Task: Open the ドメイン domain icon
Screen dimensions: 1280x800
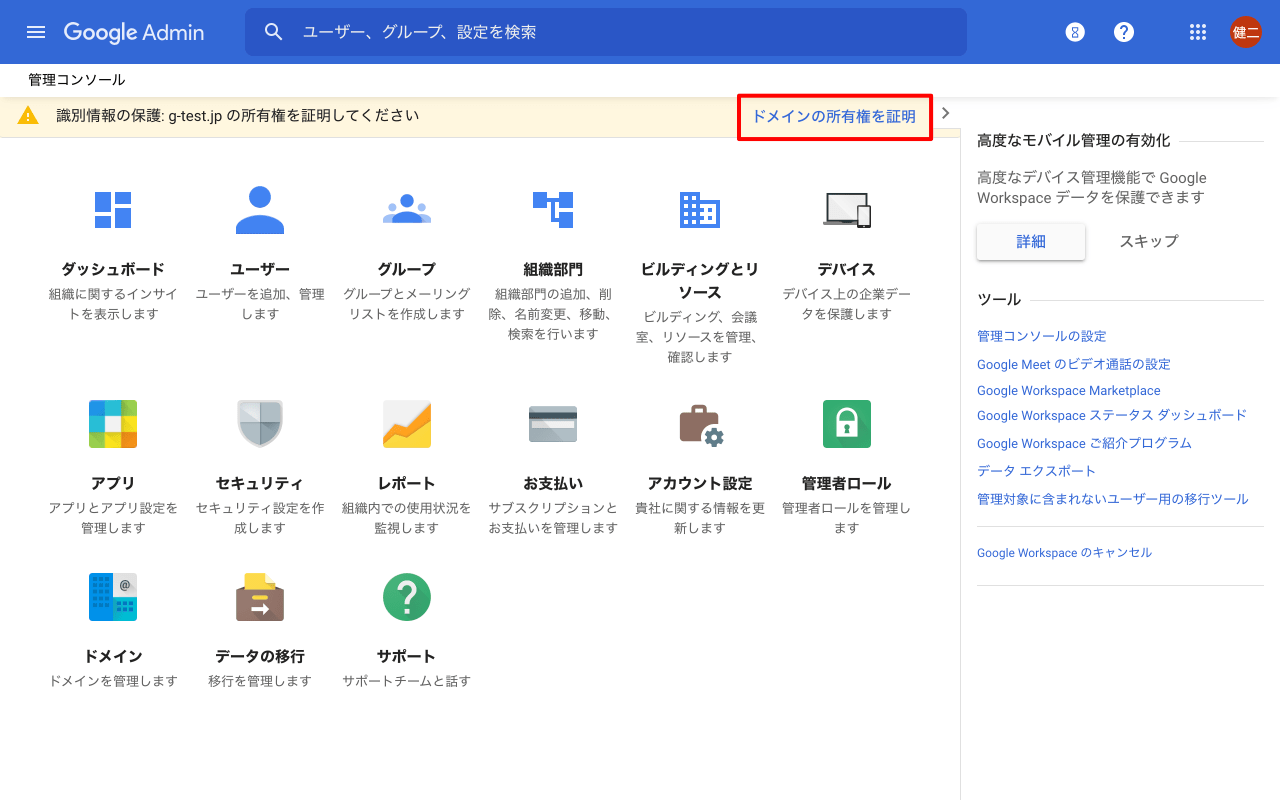Action: (113, 597)
